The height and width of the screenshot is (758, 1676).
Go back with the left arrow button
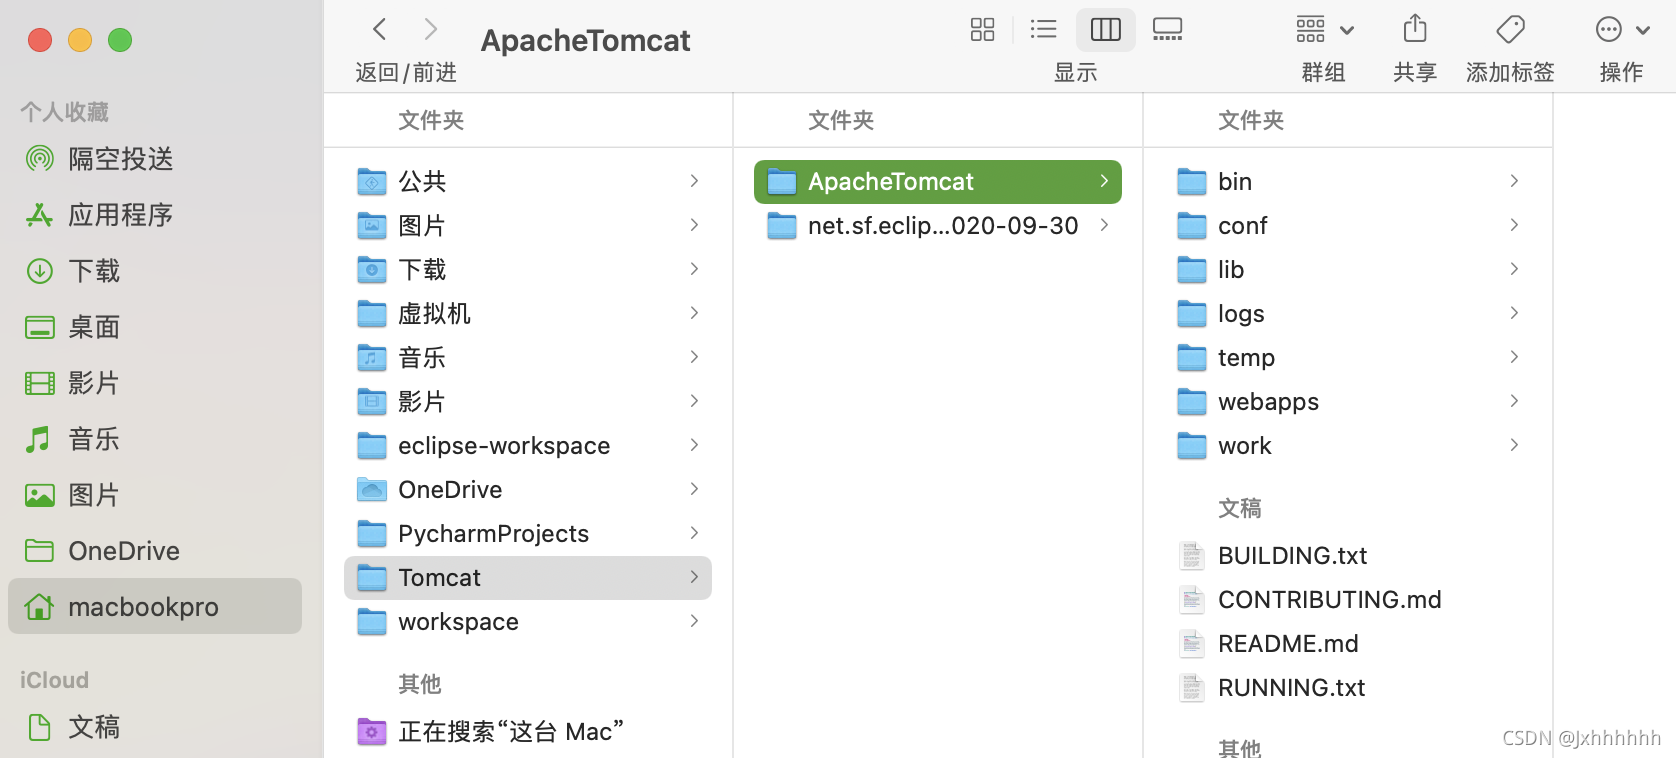pyautogui.click(x=380, y=29)
